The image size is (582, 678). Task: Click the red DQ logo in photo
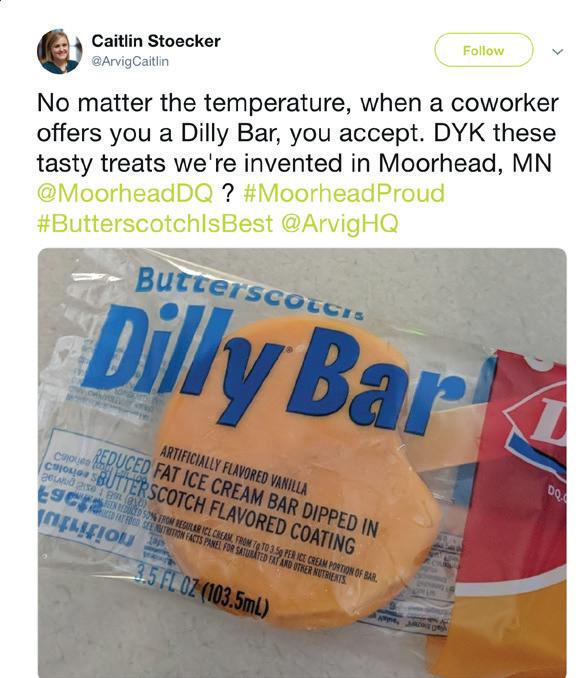[534, 432]
